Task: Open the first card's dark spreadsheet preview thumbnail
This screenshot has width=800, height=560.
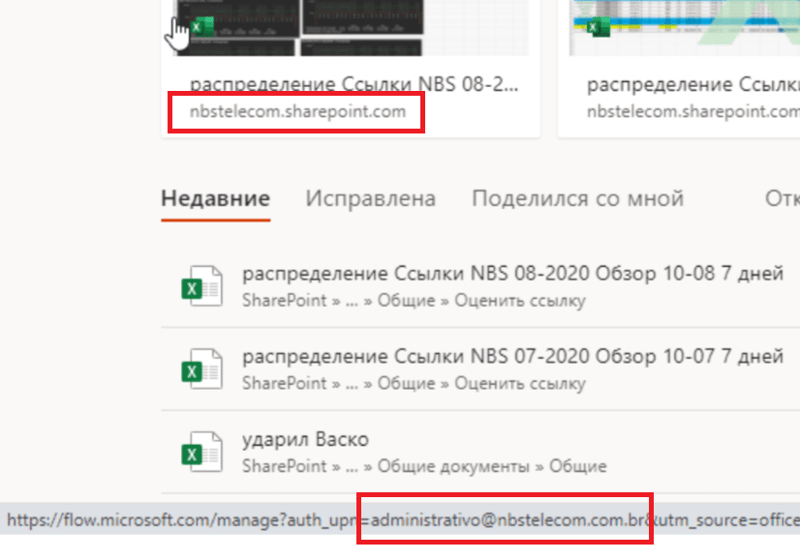Action: [x=350, y=28]
